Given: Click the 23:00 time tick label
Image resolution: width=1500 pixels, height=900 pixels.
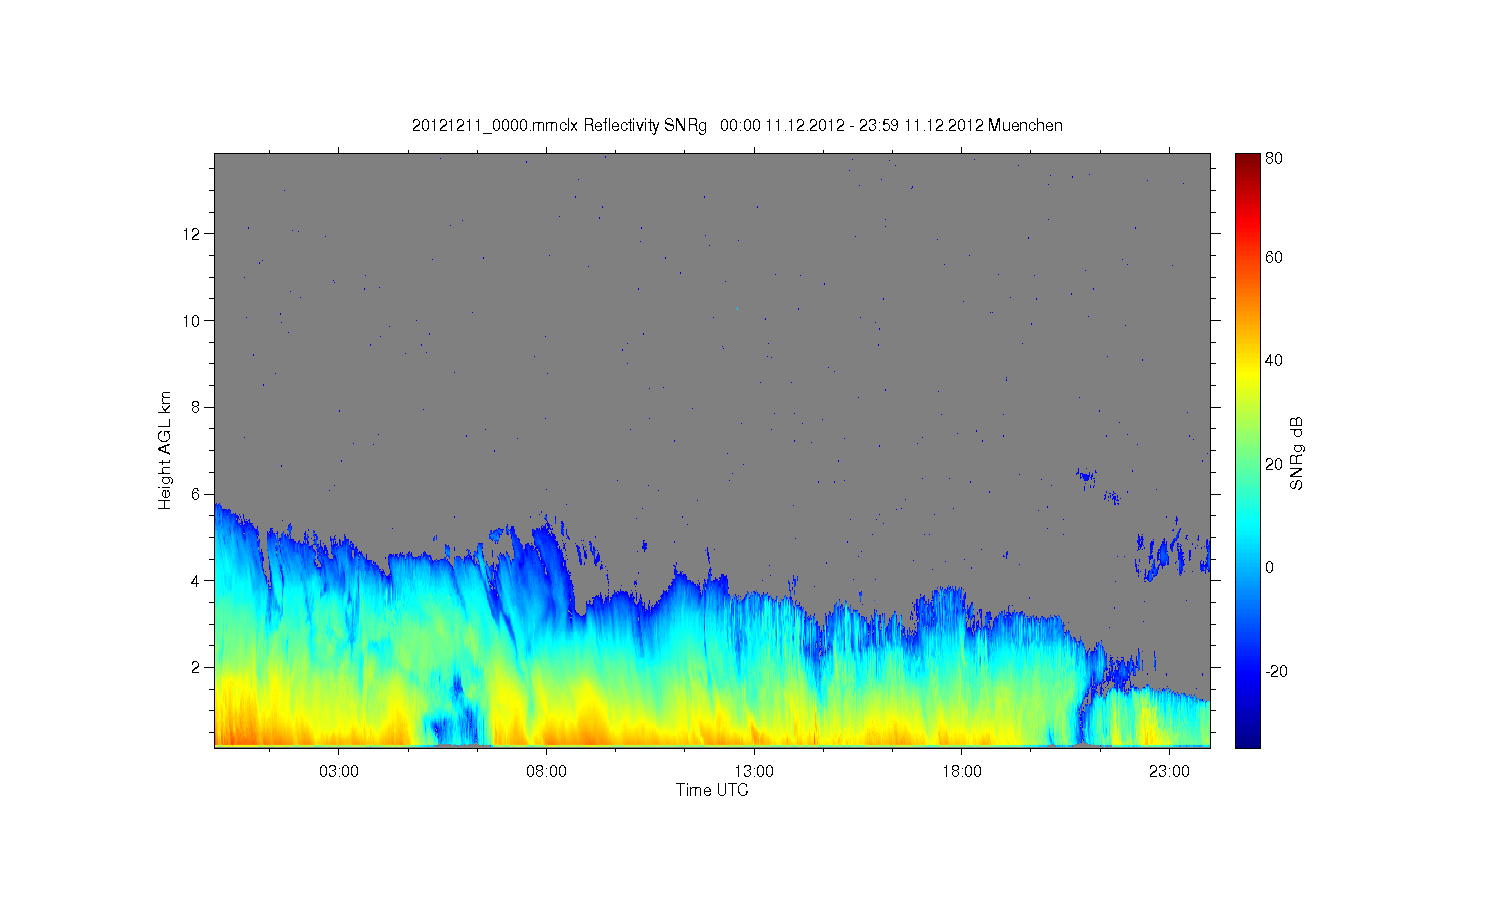Looking at the screenshot, I should click(1169, 771).
